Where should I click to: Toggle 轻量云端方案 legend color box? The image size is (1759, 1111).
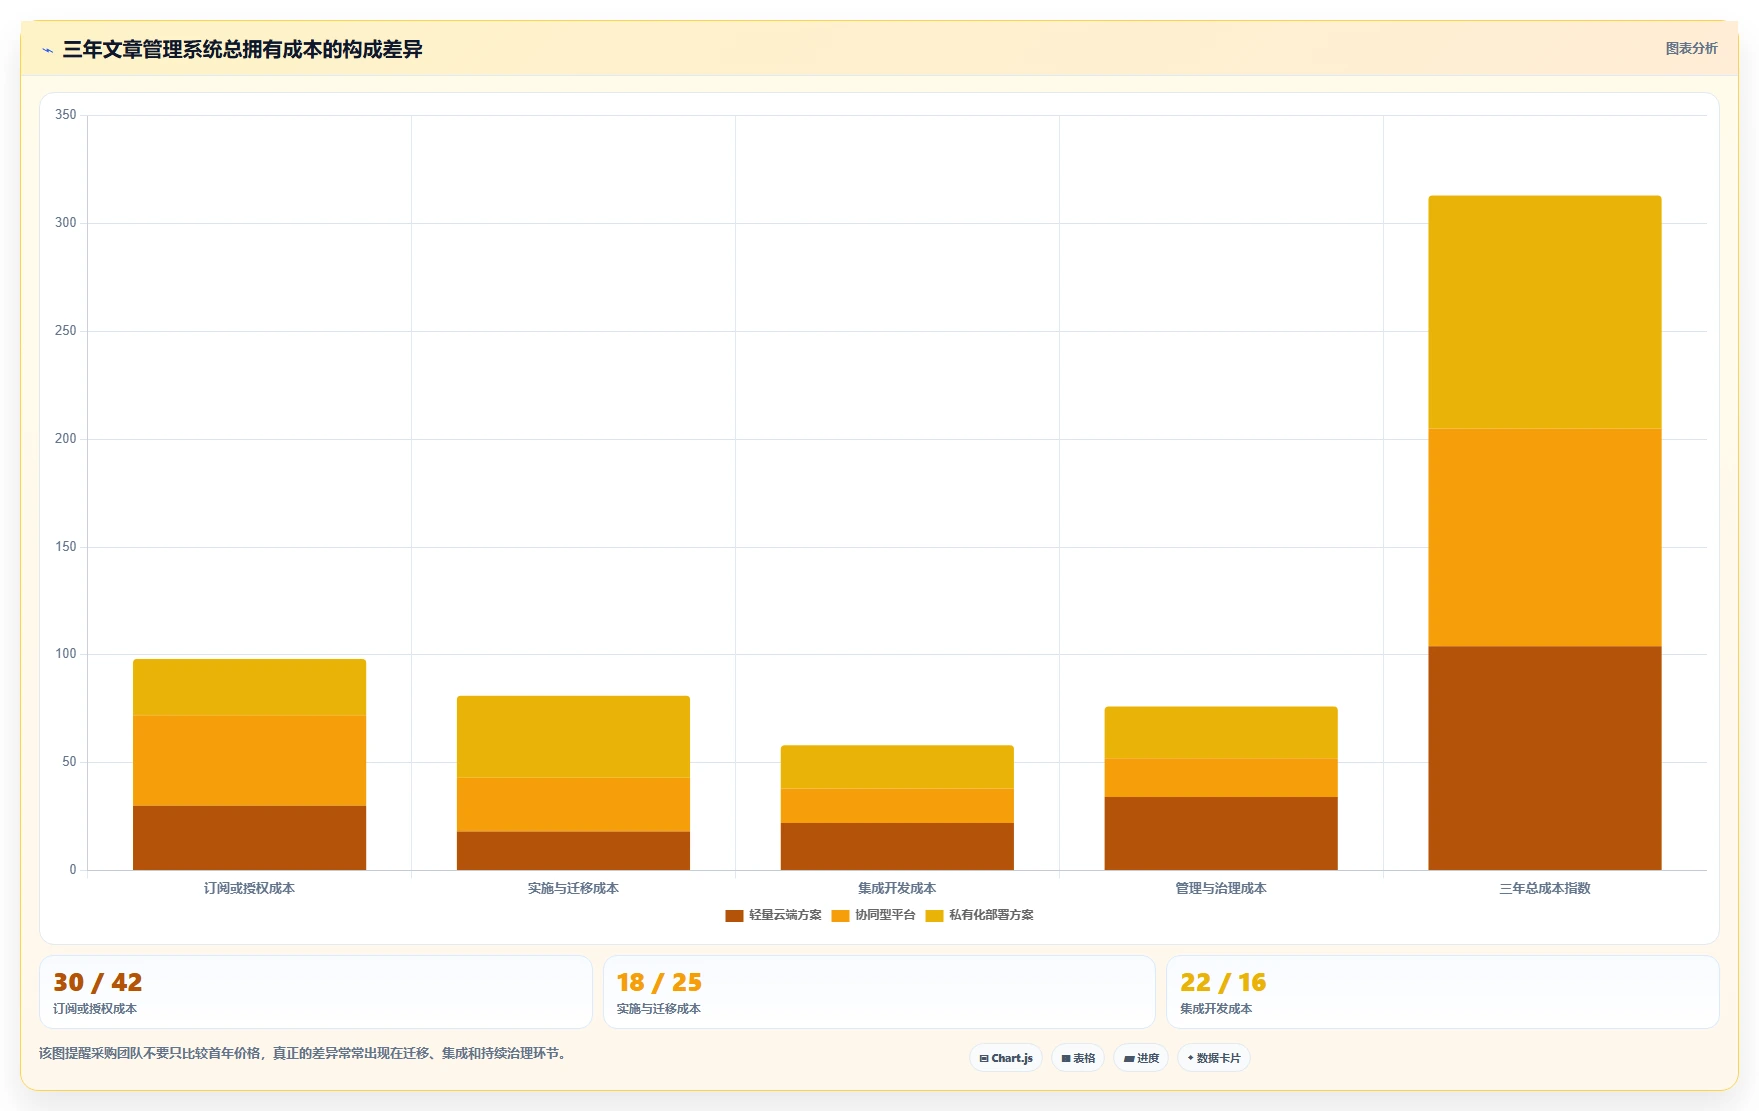click(734, 916)
